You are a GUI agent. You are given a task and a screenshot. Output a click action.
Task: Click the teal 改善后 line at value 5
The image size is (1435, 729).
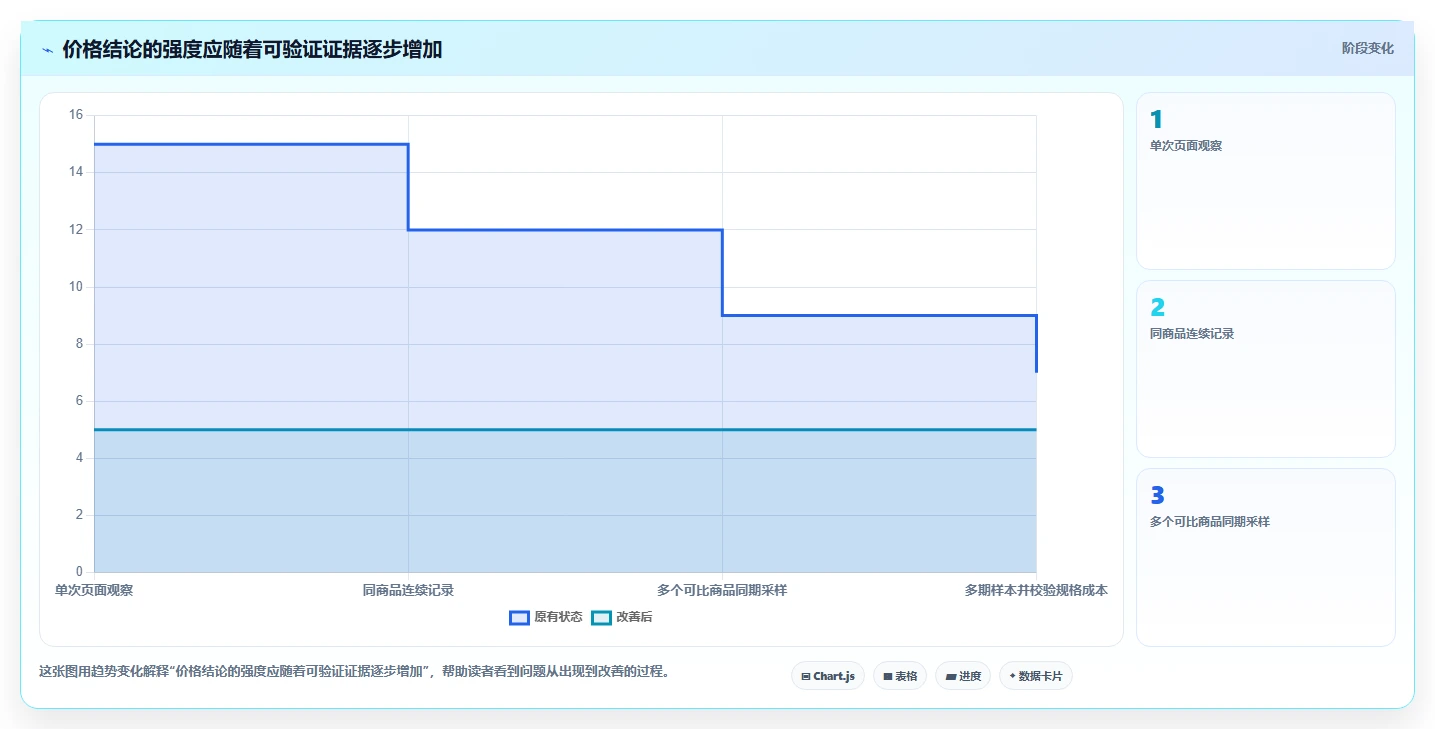pos(565,429)
